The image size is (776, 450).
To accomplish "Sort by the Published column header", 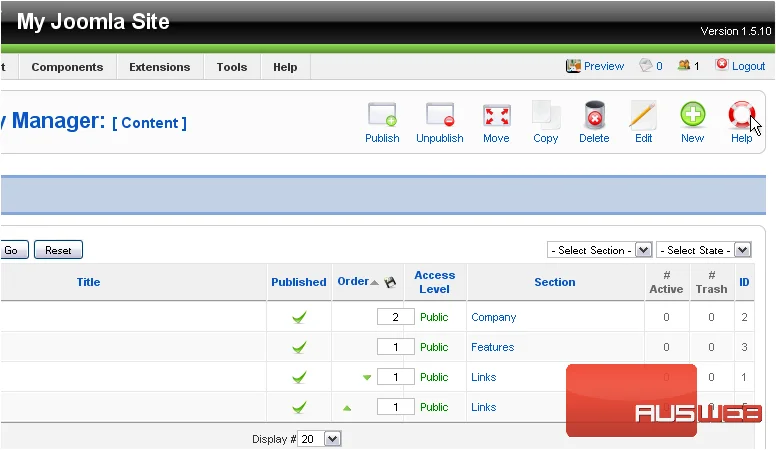I will 298,282.
